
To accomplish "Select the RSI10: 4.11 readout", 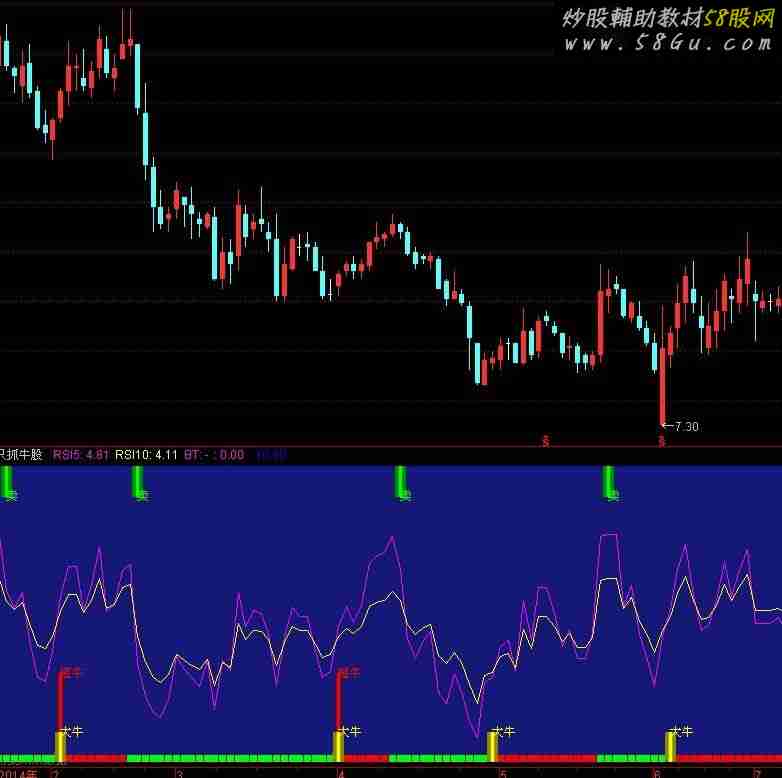I will coord(146,455).
